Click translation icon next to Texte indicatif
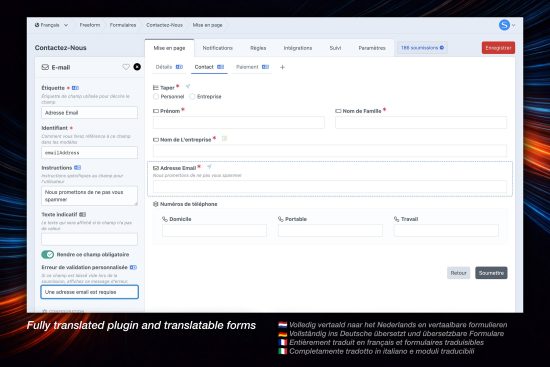This screenshot has height=367, width=550. (82, 214)
